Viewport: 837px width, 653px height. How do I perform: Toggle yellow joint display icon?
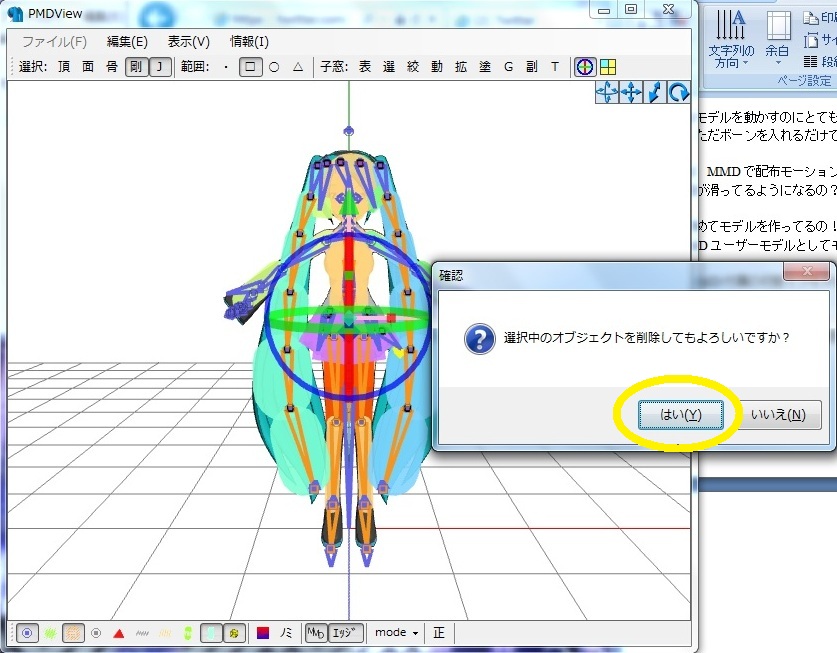[x=233, y=633]
